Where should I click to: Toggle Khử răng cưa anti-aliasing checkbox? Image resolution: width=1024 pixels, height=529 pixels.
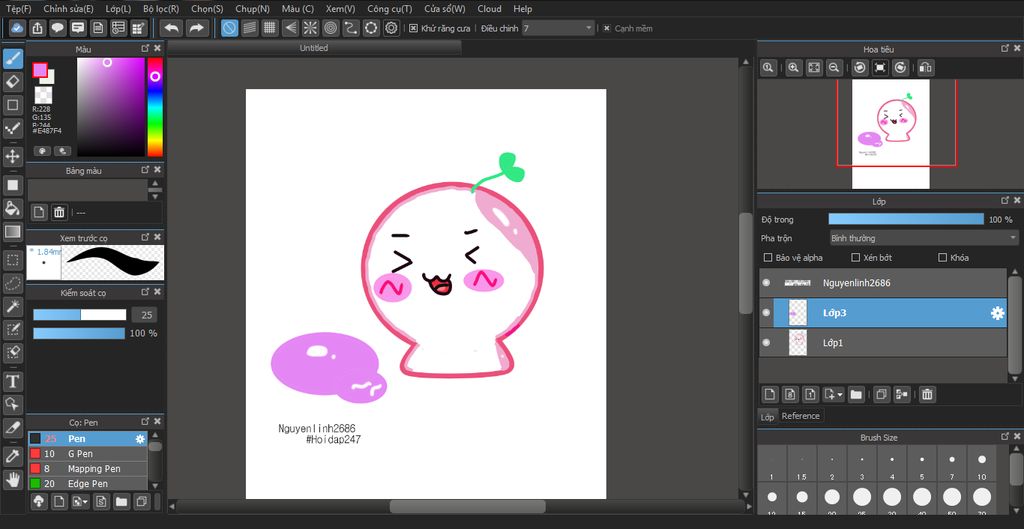click(413, 29)
